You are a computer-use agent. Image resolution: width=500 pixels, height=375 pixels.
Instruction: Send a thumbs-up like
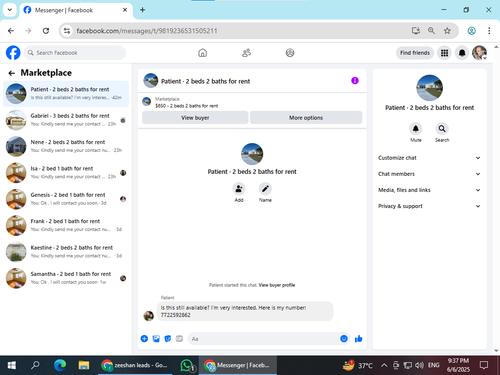[x=358, y=339]
